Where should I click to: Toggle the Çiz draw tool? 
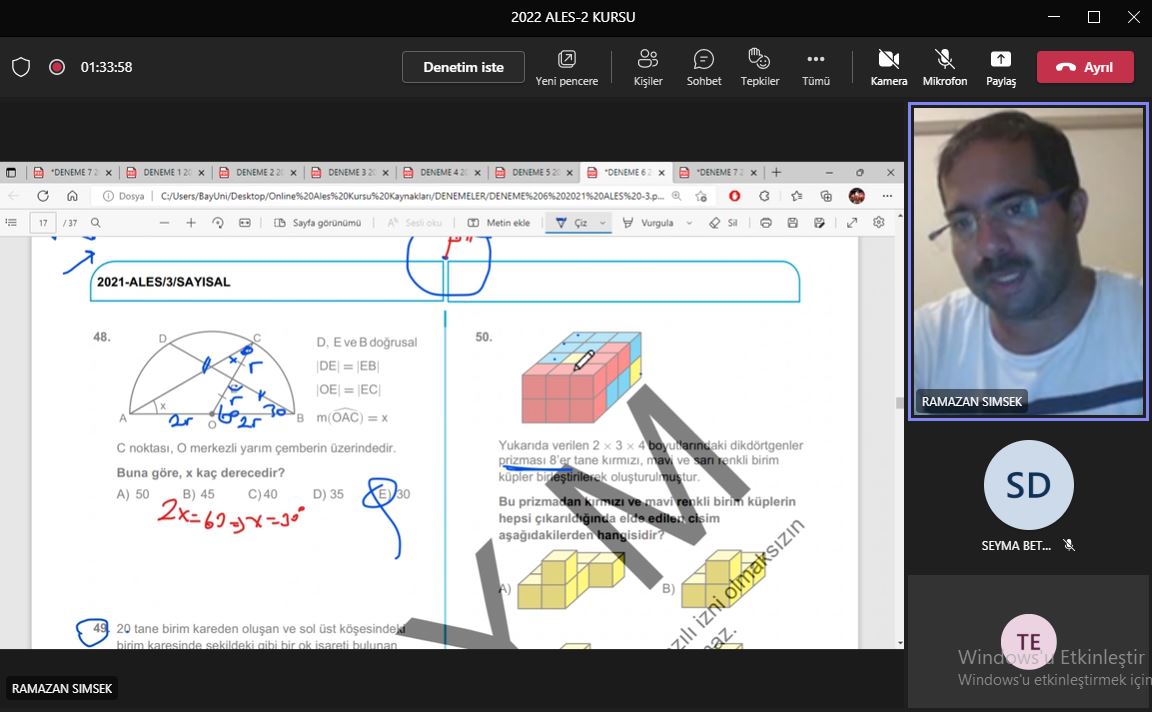click(571, 223)
